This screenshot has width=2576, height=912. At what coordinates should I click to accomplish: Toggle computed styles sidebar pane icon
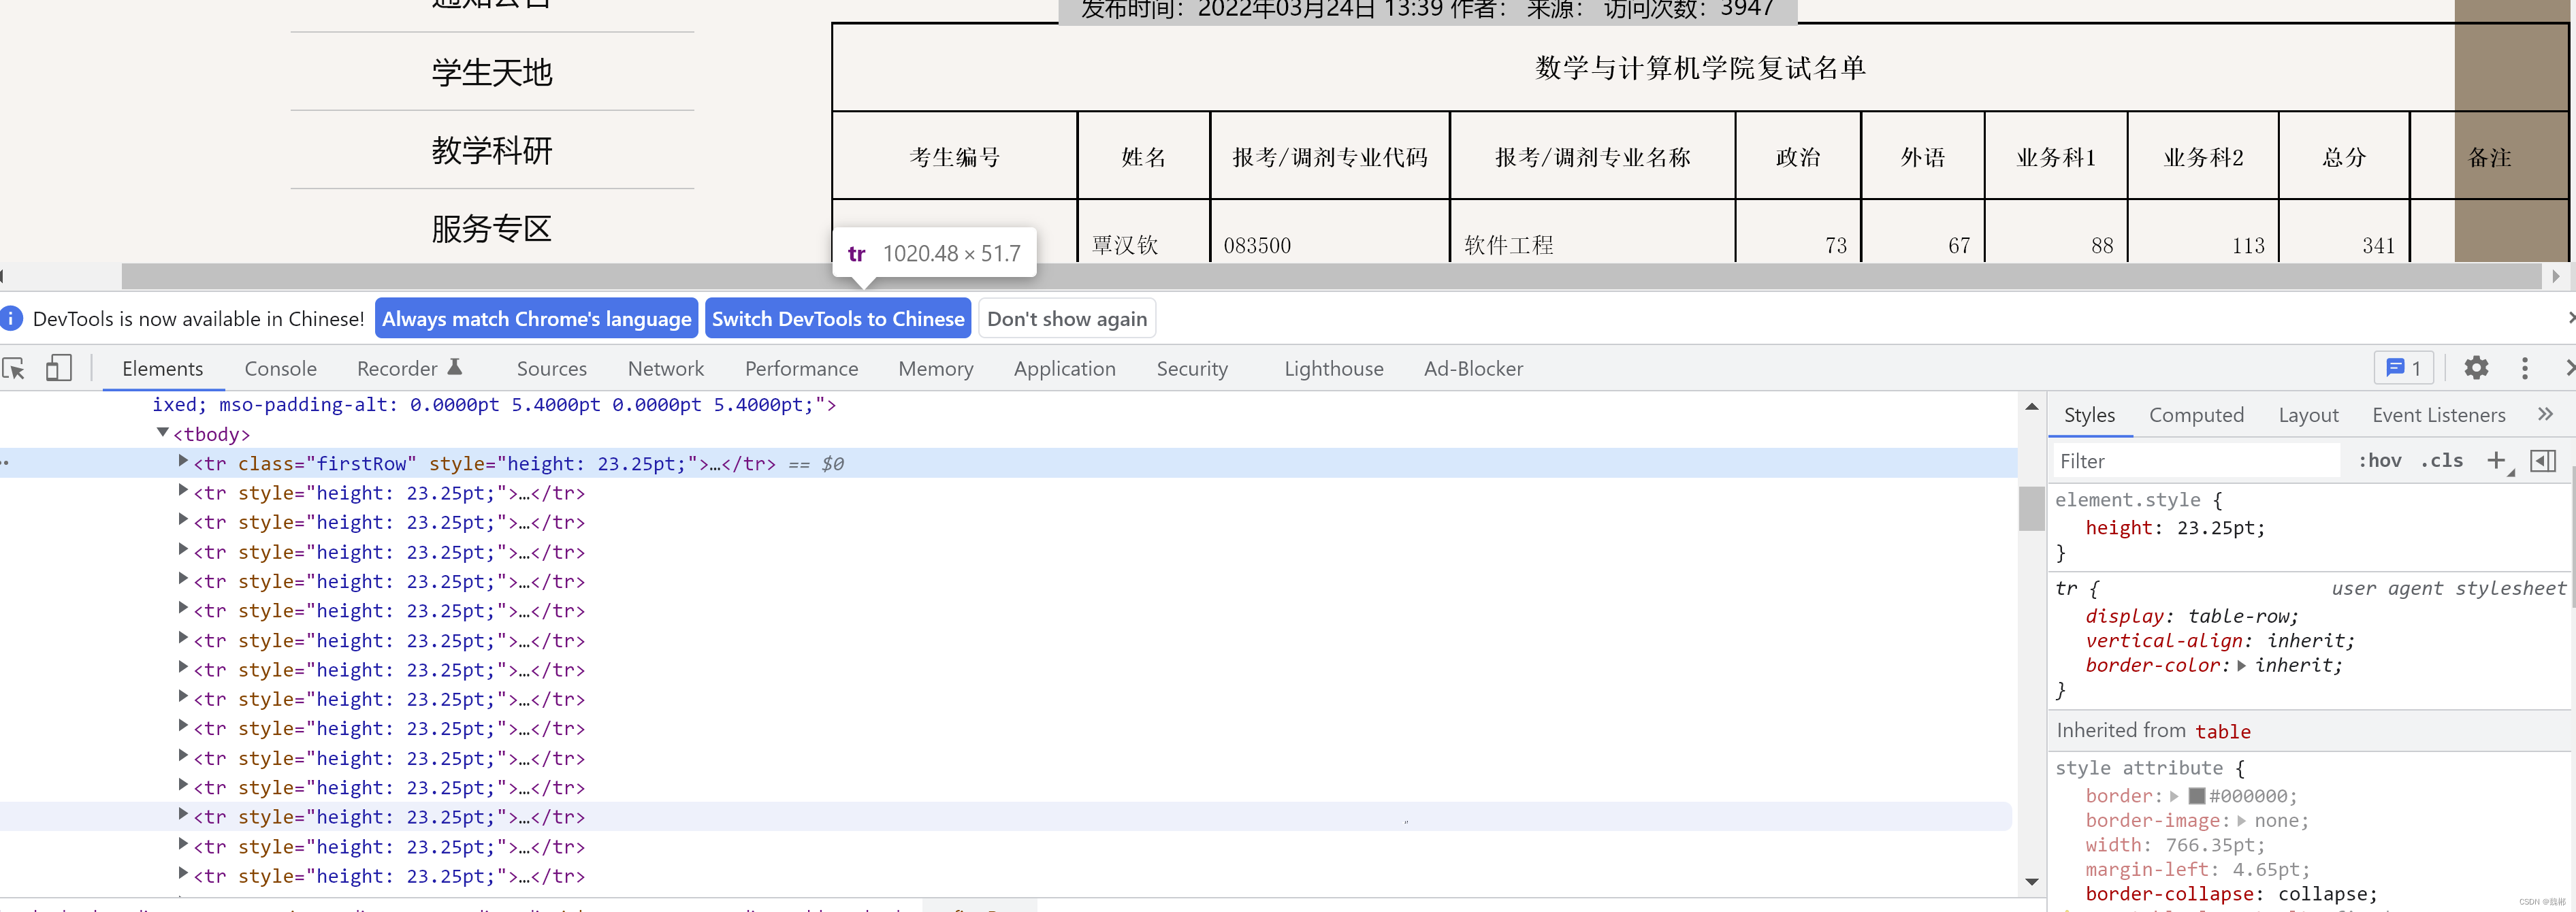(x=2542, y=460)
